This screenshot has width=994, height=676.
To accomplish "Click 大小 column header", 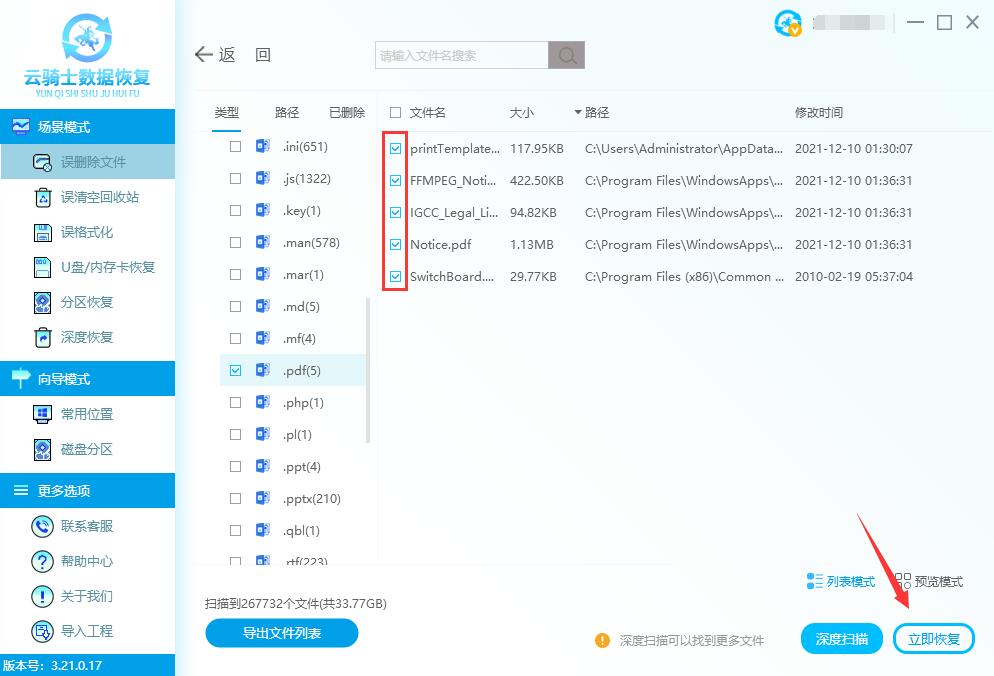I will [x=522, y=112].
